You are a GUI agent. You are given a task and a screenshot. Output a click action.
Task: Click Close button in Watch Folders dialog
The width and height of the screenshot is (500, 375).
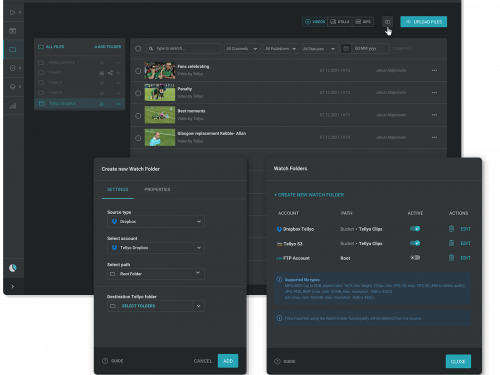tap(458, 361)
